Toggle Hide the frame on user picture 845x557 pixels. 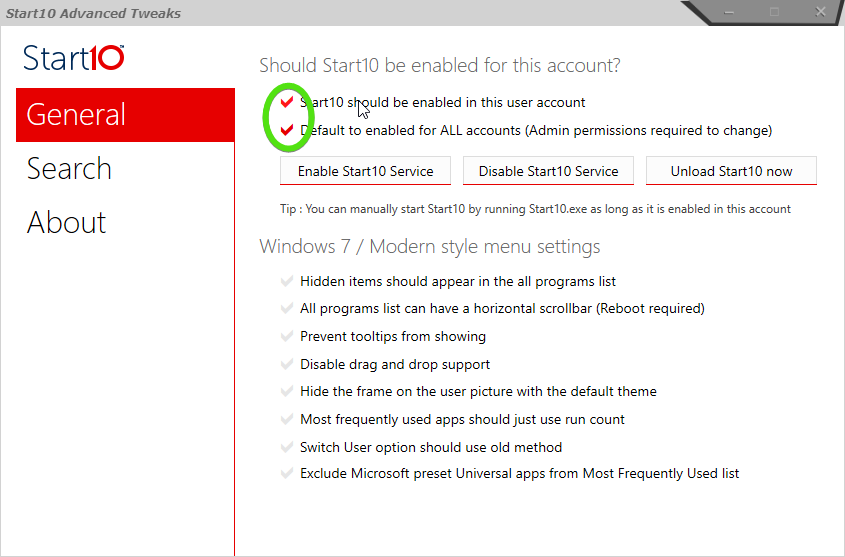(x=287, y=391)
